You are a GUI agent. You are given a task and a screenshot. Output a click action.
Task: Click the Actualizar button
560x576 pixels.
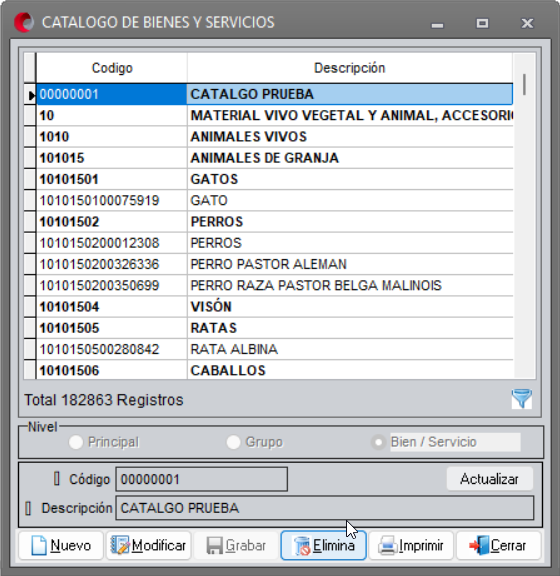[x=490, y=479]
